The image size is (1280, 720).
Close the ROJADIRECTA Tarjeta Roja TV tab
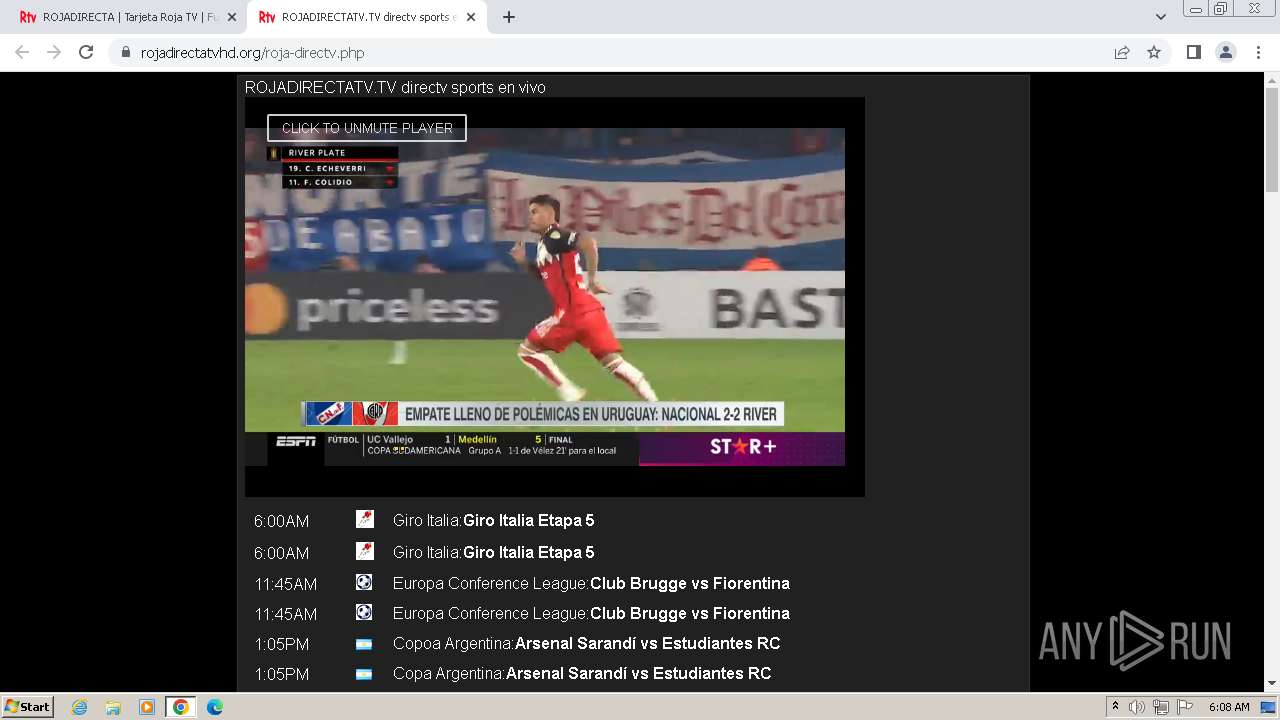tap(232, 17)
